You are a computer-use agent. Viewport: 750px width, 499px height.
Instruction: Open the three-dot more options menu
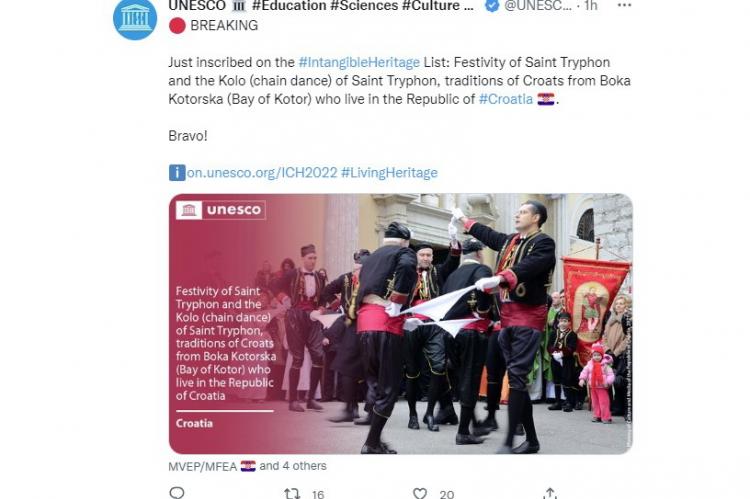(x=624, y=5)
